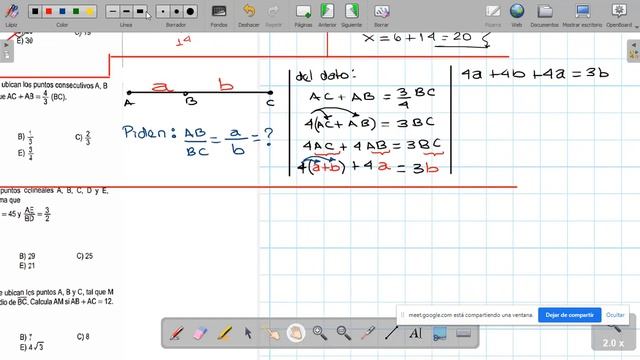640x360 pixels.
Task: Click Mostrar escritorio to show desktop
Action: click(x=582, y=15)
